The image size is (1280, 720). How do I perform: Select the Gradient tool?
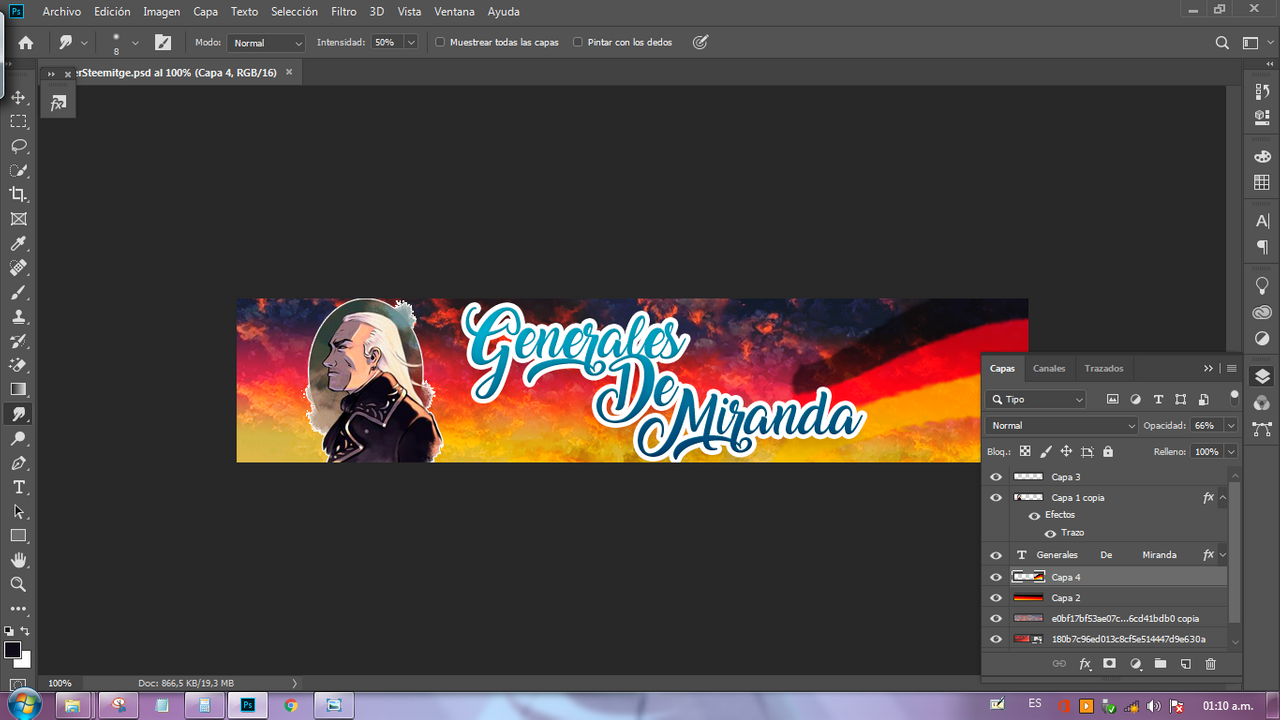18,389
